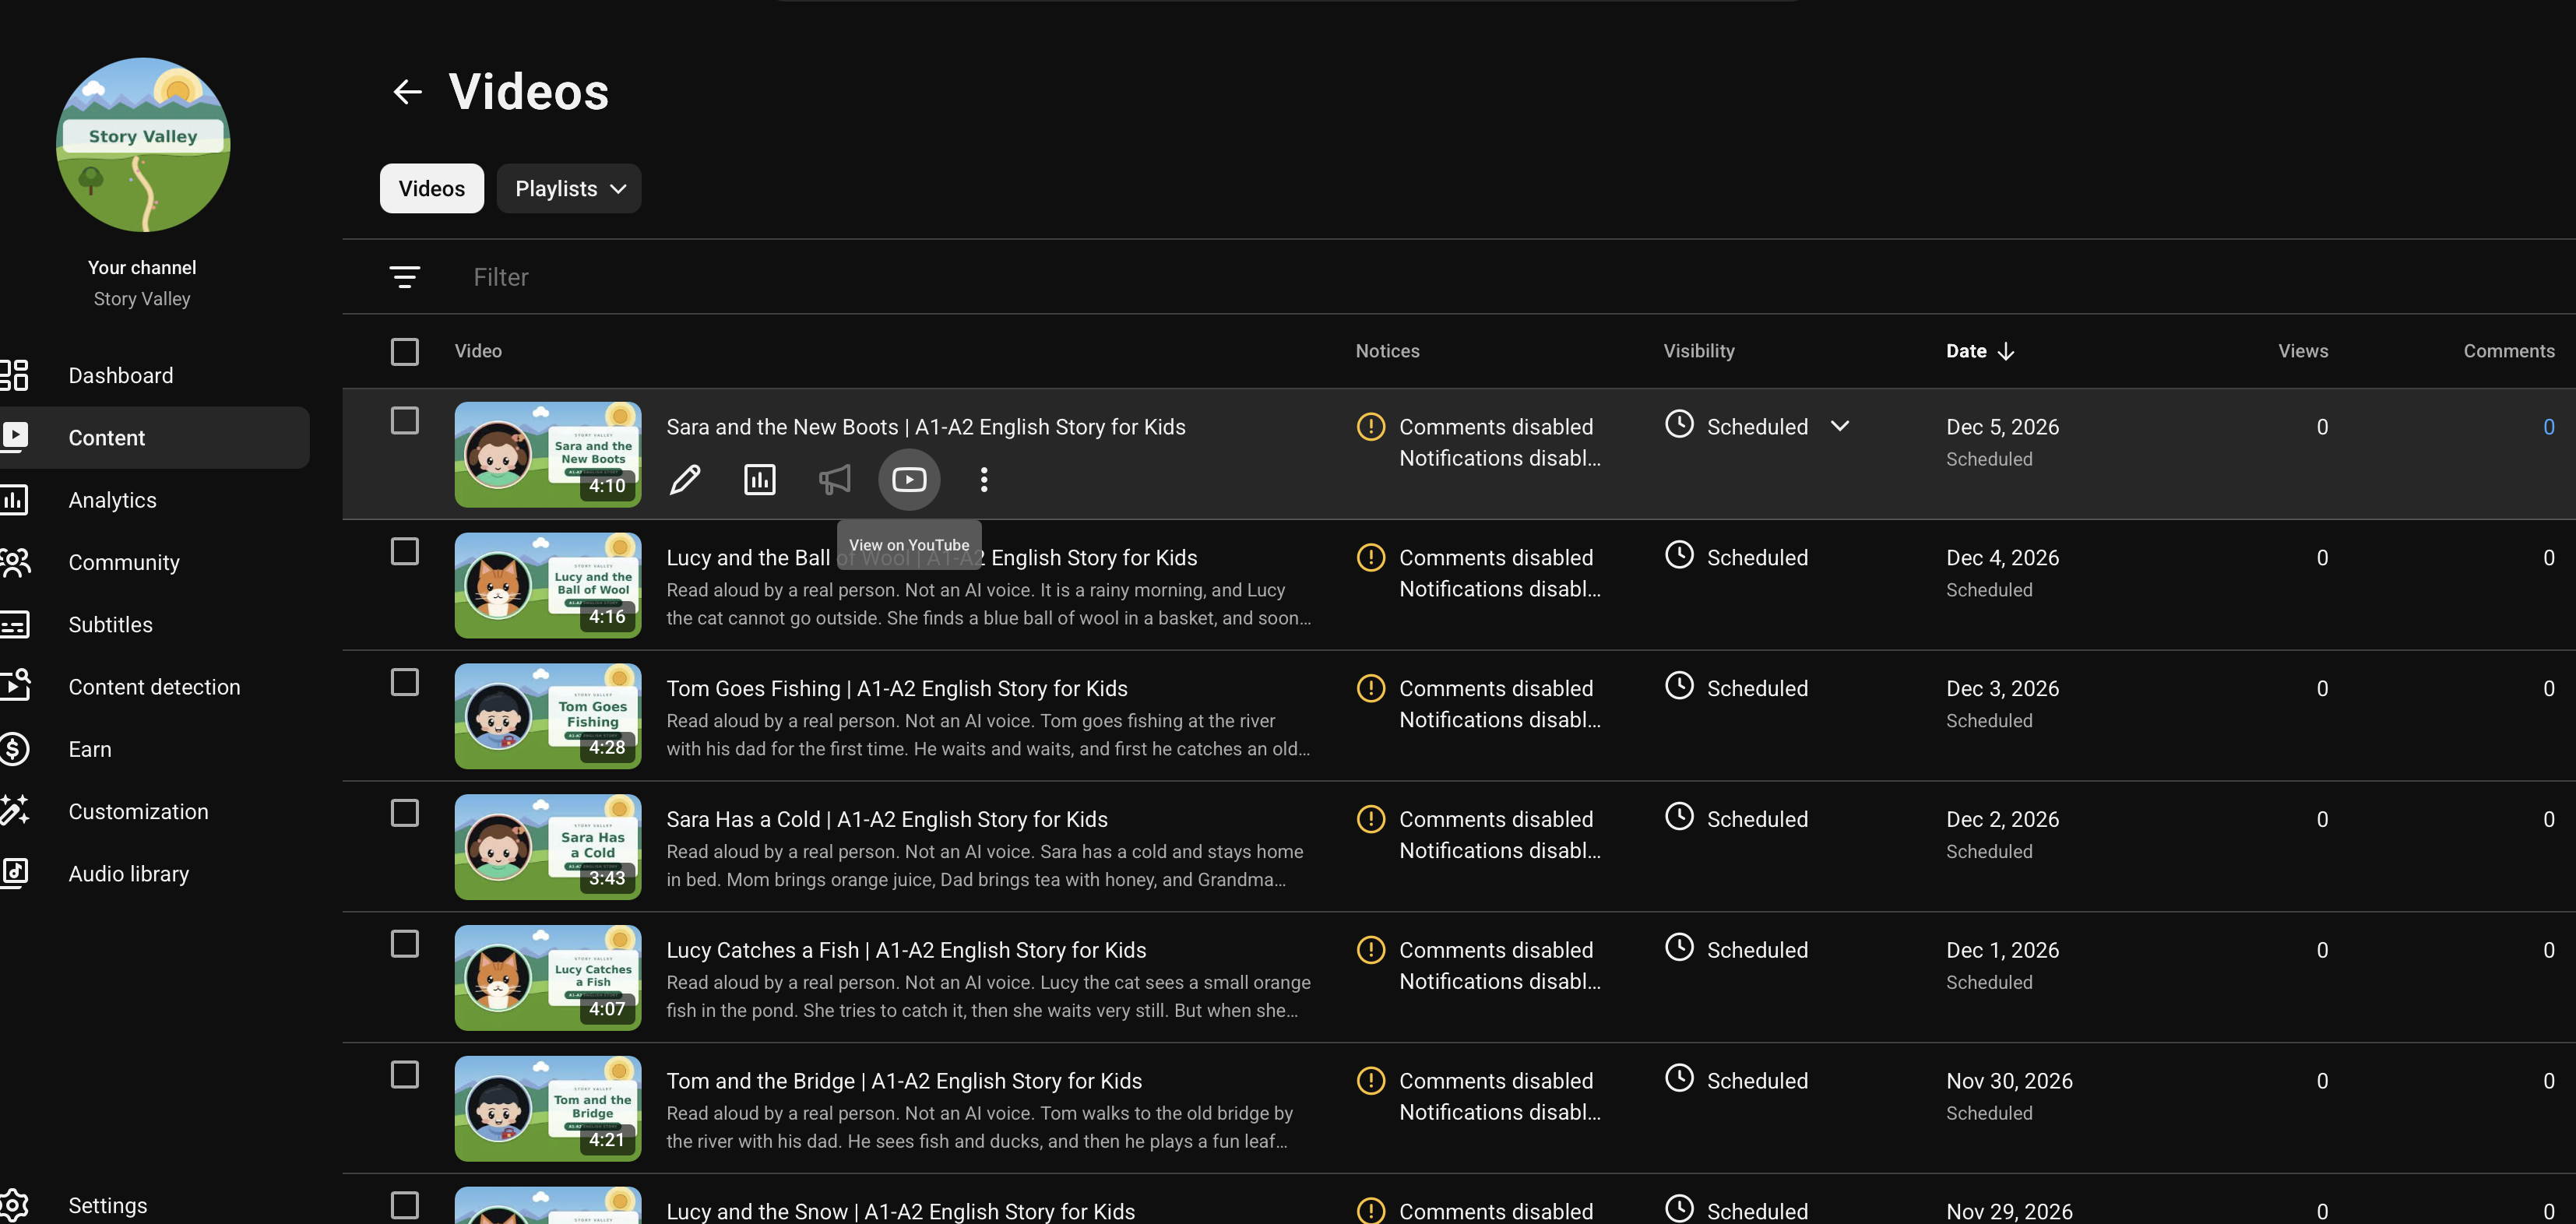Open the Sara and the New Boots video title
Viewport: 2576px width, 1224px height.
click(x=926, y=427)
